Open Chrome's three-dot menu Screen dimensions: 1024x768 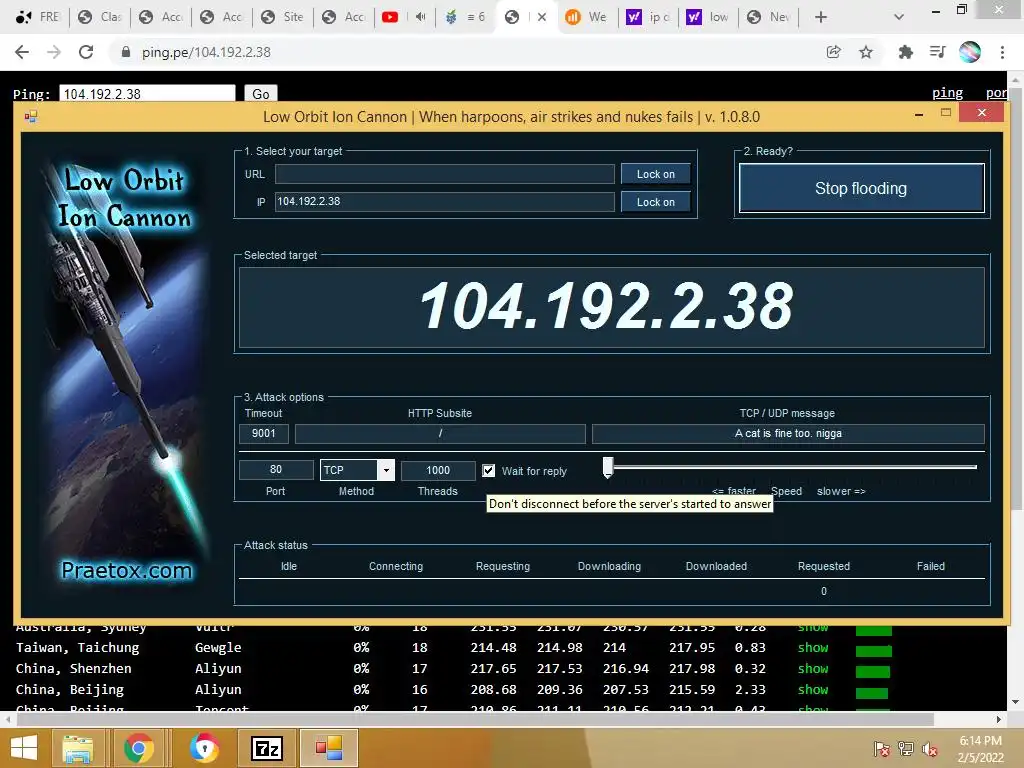[1002, 52]
